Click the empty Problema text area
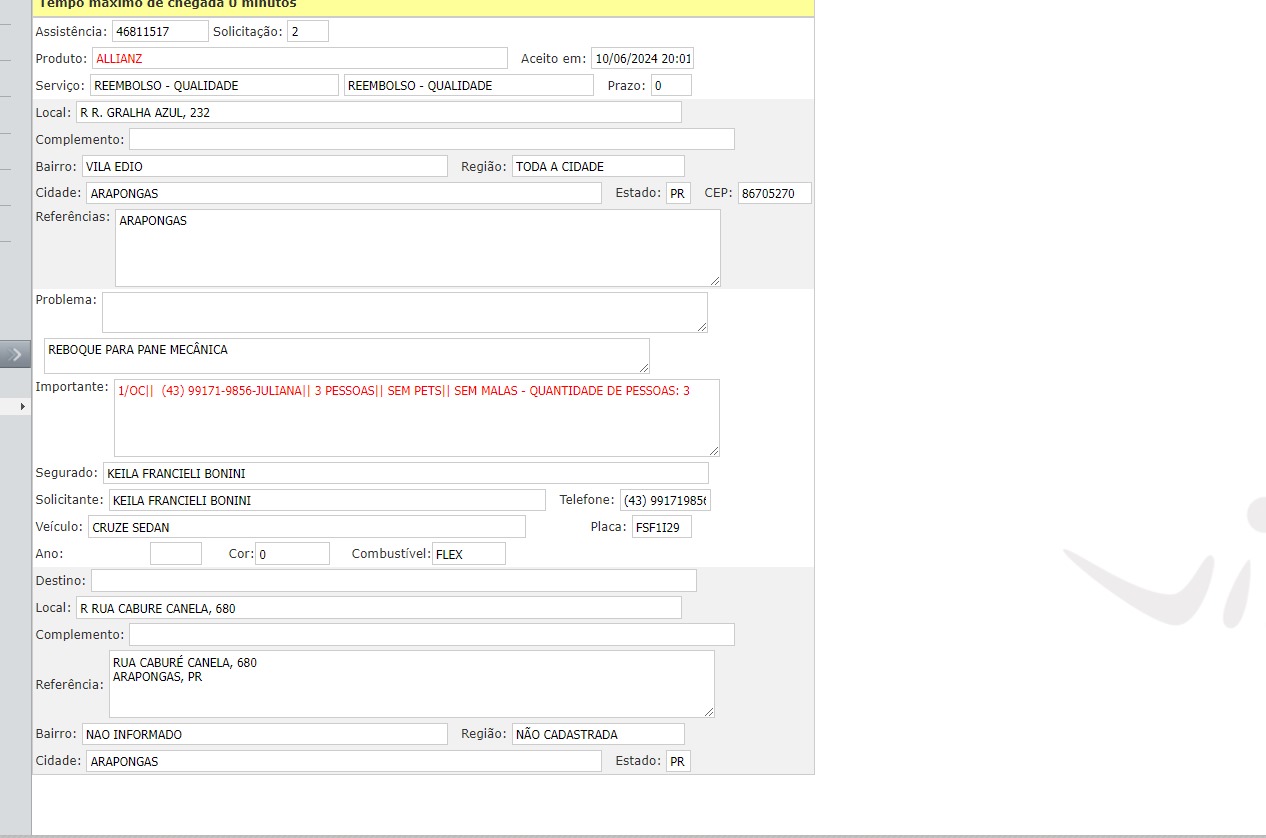Viewport: 1266px width, 838px height. pos(405,313)
